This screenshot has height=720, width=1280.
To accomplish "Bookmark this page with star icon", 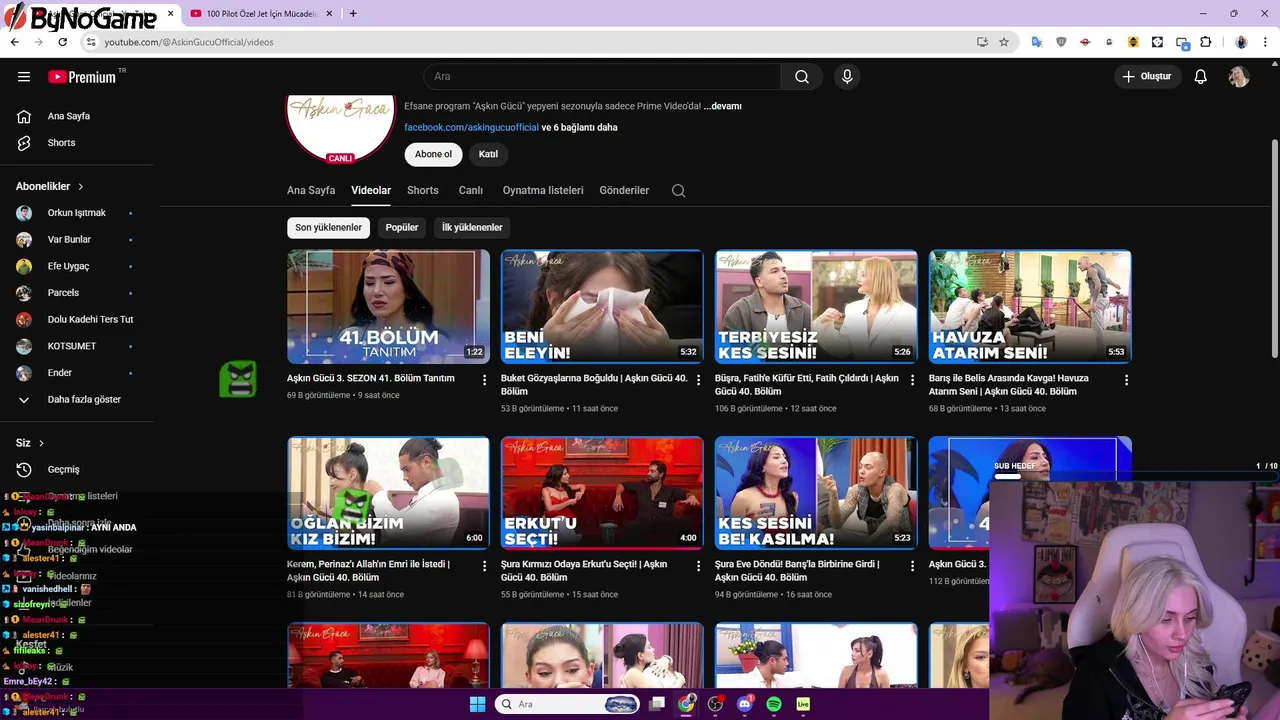I will pos(1004,42).
